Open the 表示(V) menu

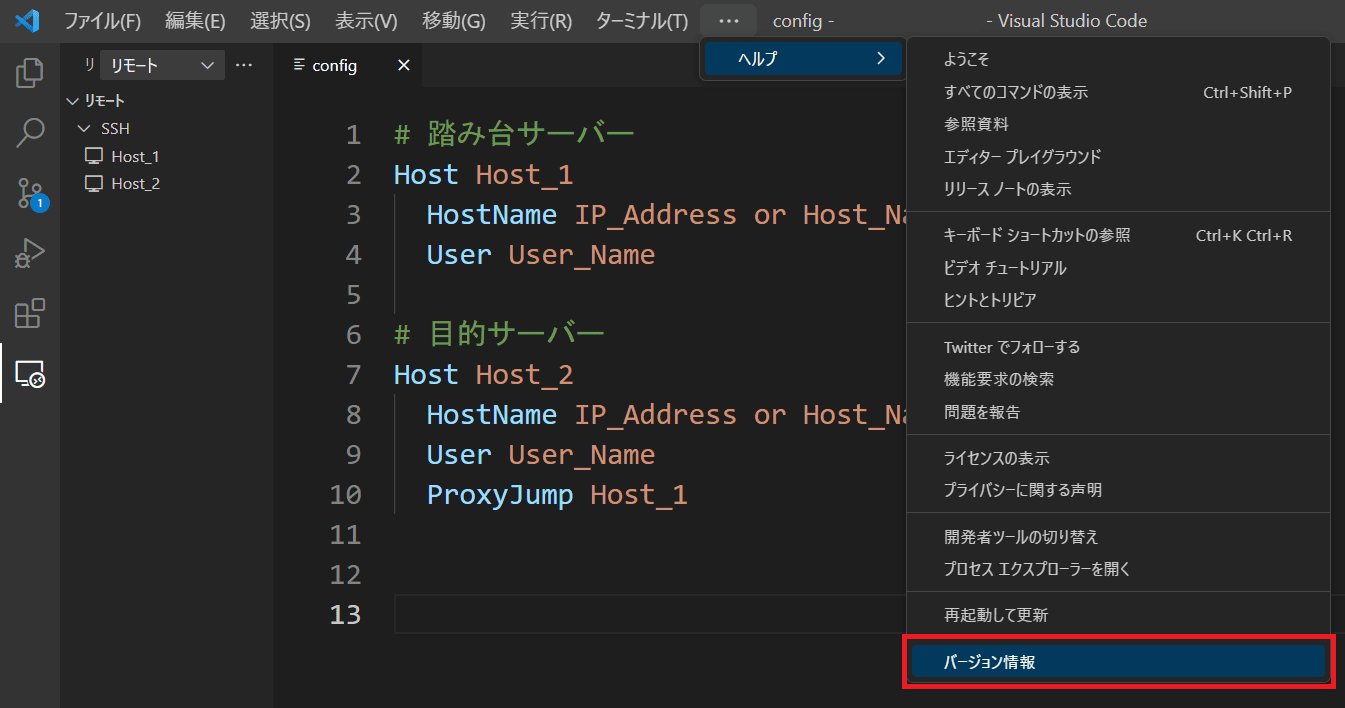(x=366, y=21)
